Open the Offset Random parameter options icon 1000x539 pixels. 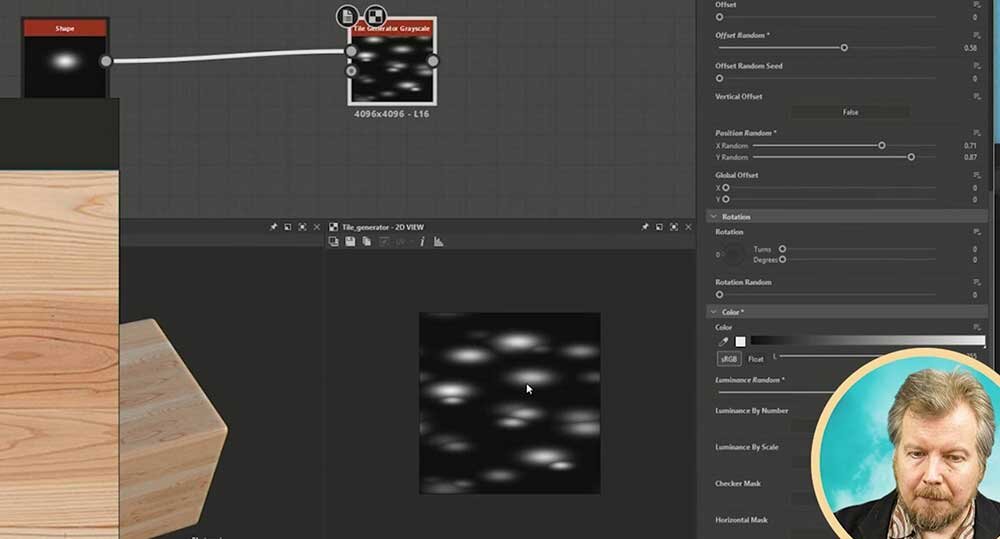tap(976, 36)
